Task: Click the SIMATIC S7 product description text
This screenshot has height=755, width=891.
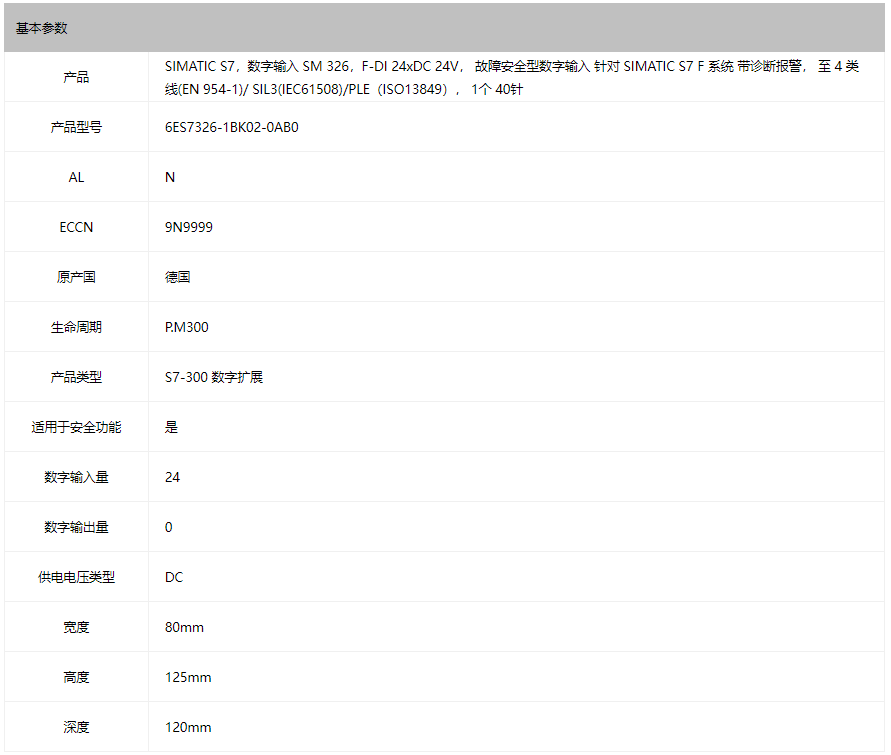Action: click(511, 77)
